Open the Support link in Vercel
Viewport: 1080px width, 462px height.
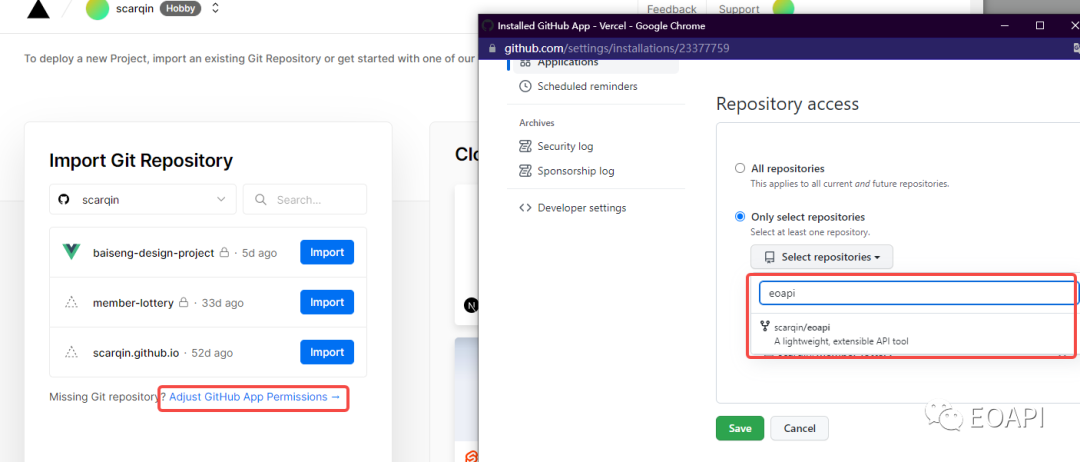(x=738, y=9)
